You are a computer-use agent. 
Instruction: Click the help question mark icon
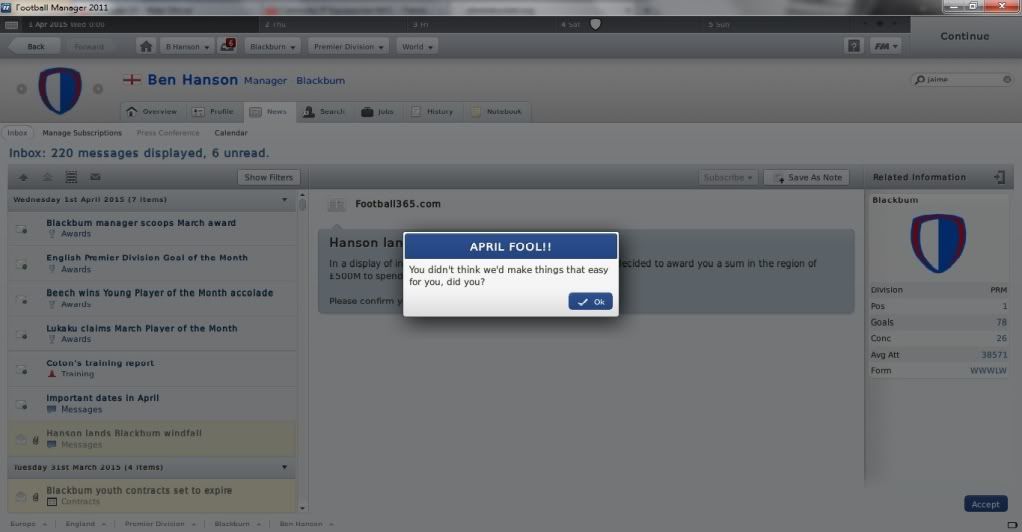click(853, 46)
